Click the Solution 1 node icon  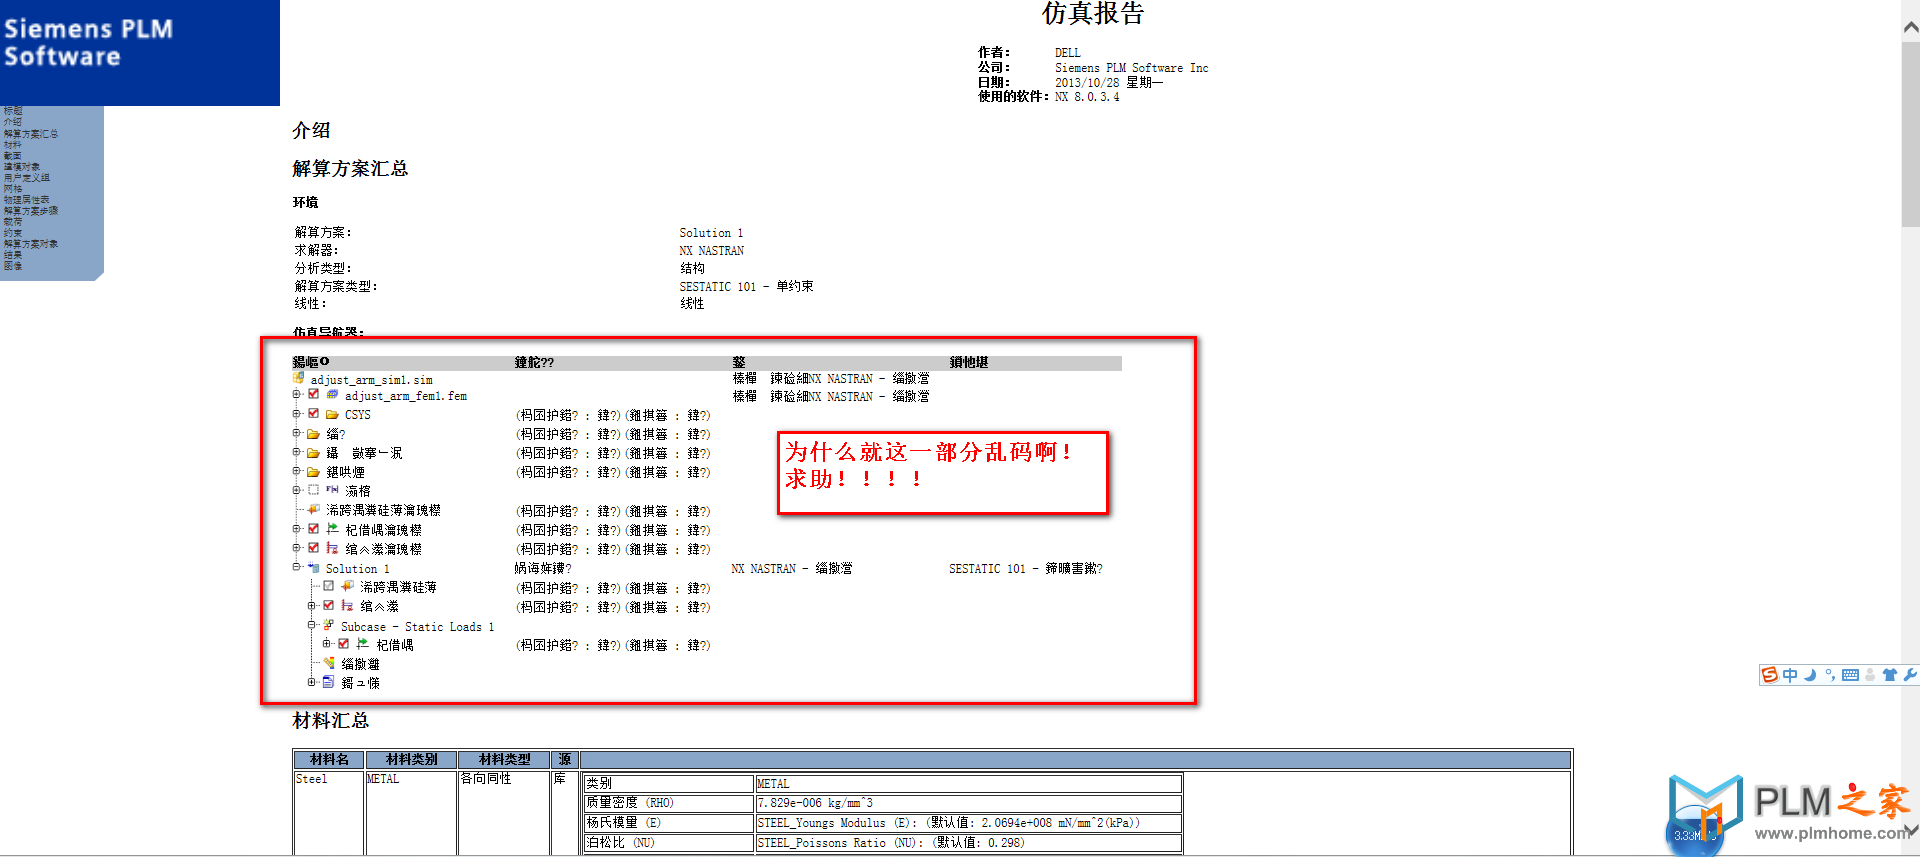313,567
